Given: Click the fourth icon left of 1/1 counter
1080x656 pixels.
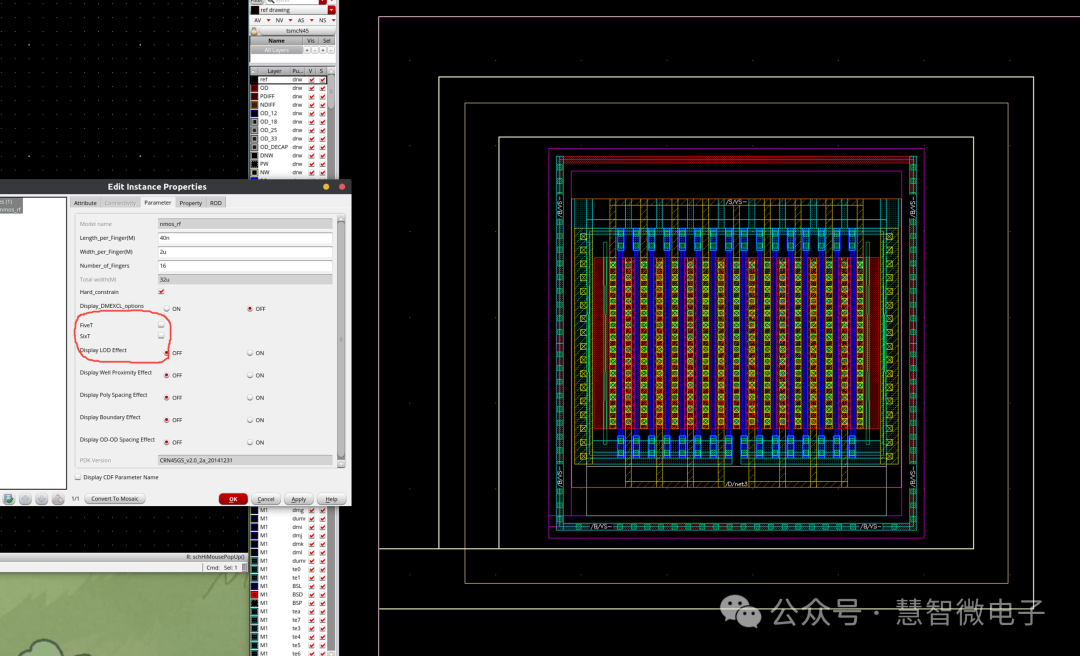Looking at the screenshot, I should (57, 498).
